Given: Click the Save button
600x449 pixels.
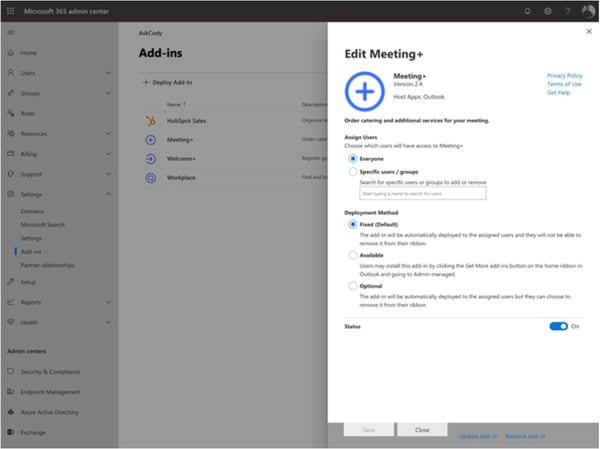Looking at the screenshot, I should (368, 429).
